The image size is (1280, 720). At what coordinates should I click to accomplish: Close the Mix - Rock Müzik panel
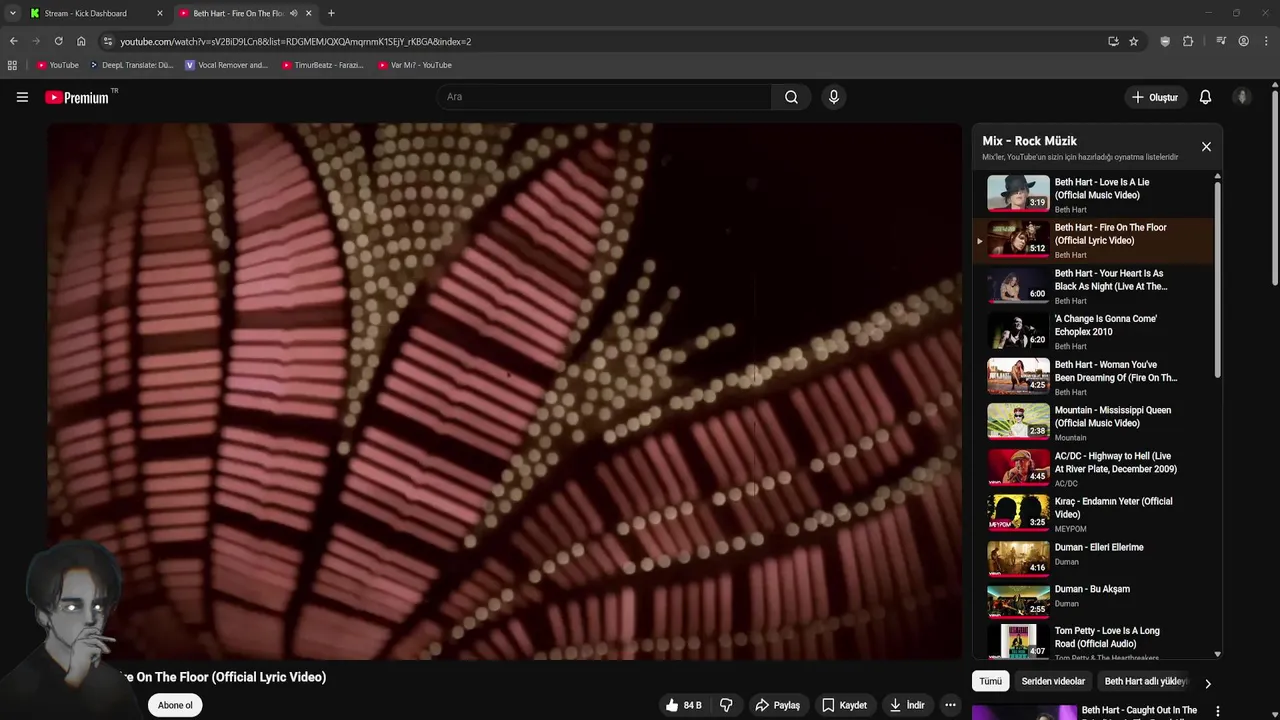(1206, 147)
